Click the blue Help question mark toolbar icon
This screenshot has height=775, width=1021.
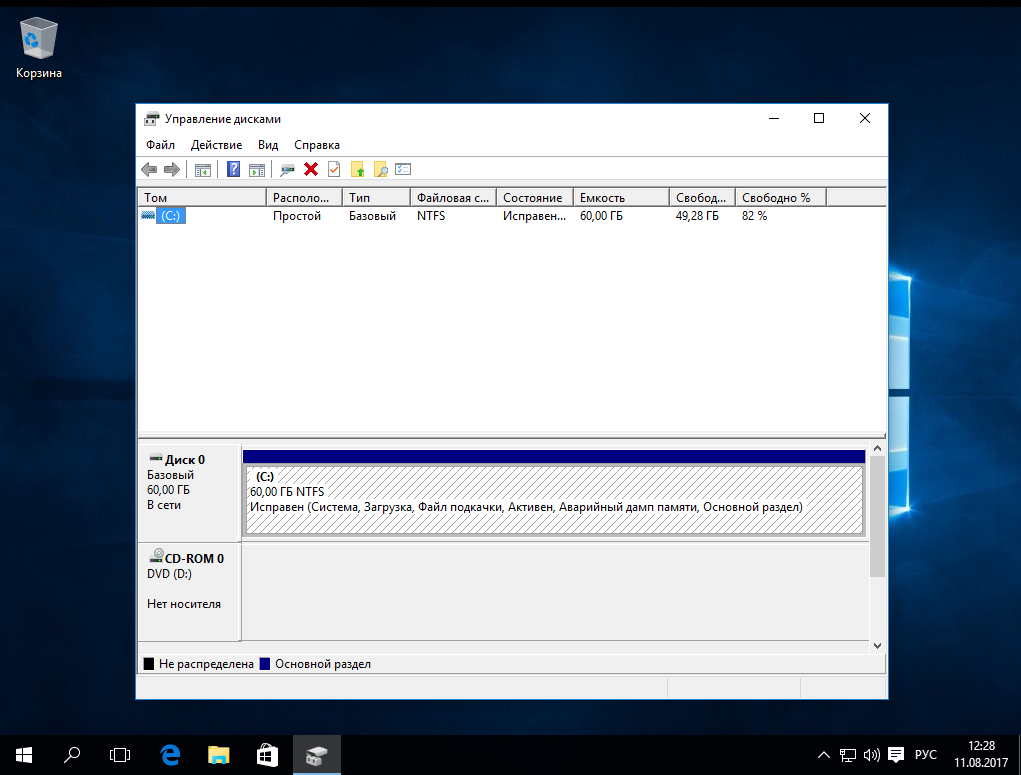pos(234,170)
